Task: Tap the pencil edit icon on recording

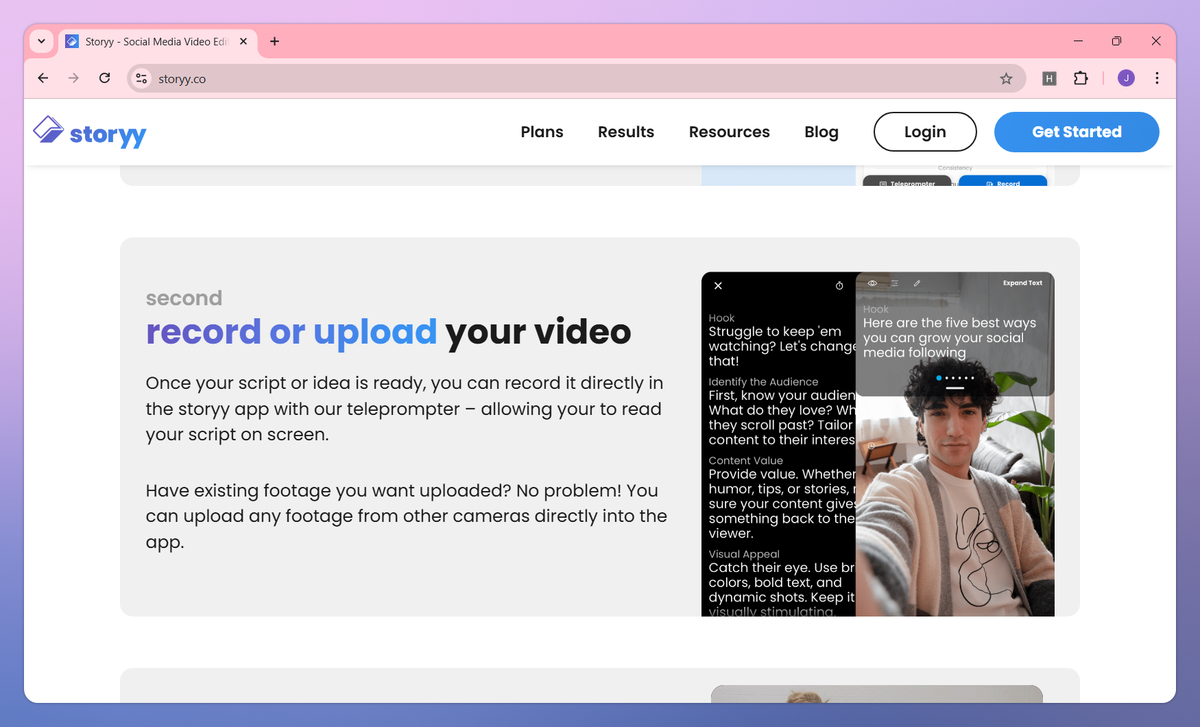Action: (917, 283)
